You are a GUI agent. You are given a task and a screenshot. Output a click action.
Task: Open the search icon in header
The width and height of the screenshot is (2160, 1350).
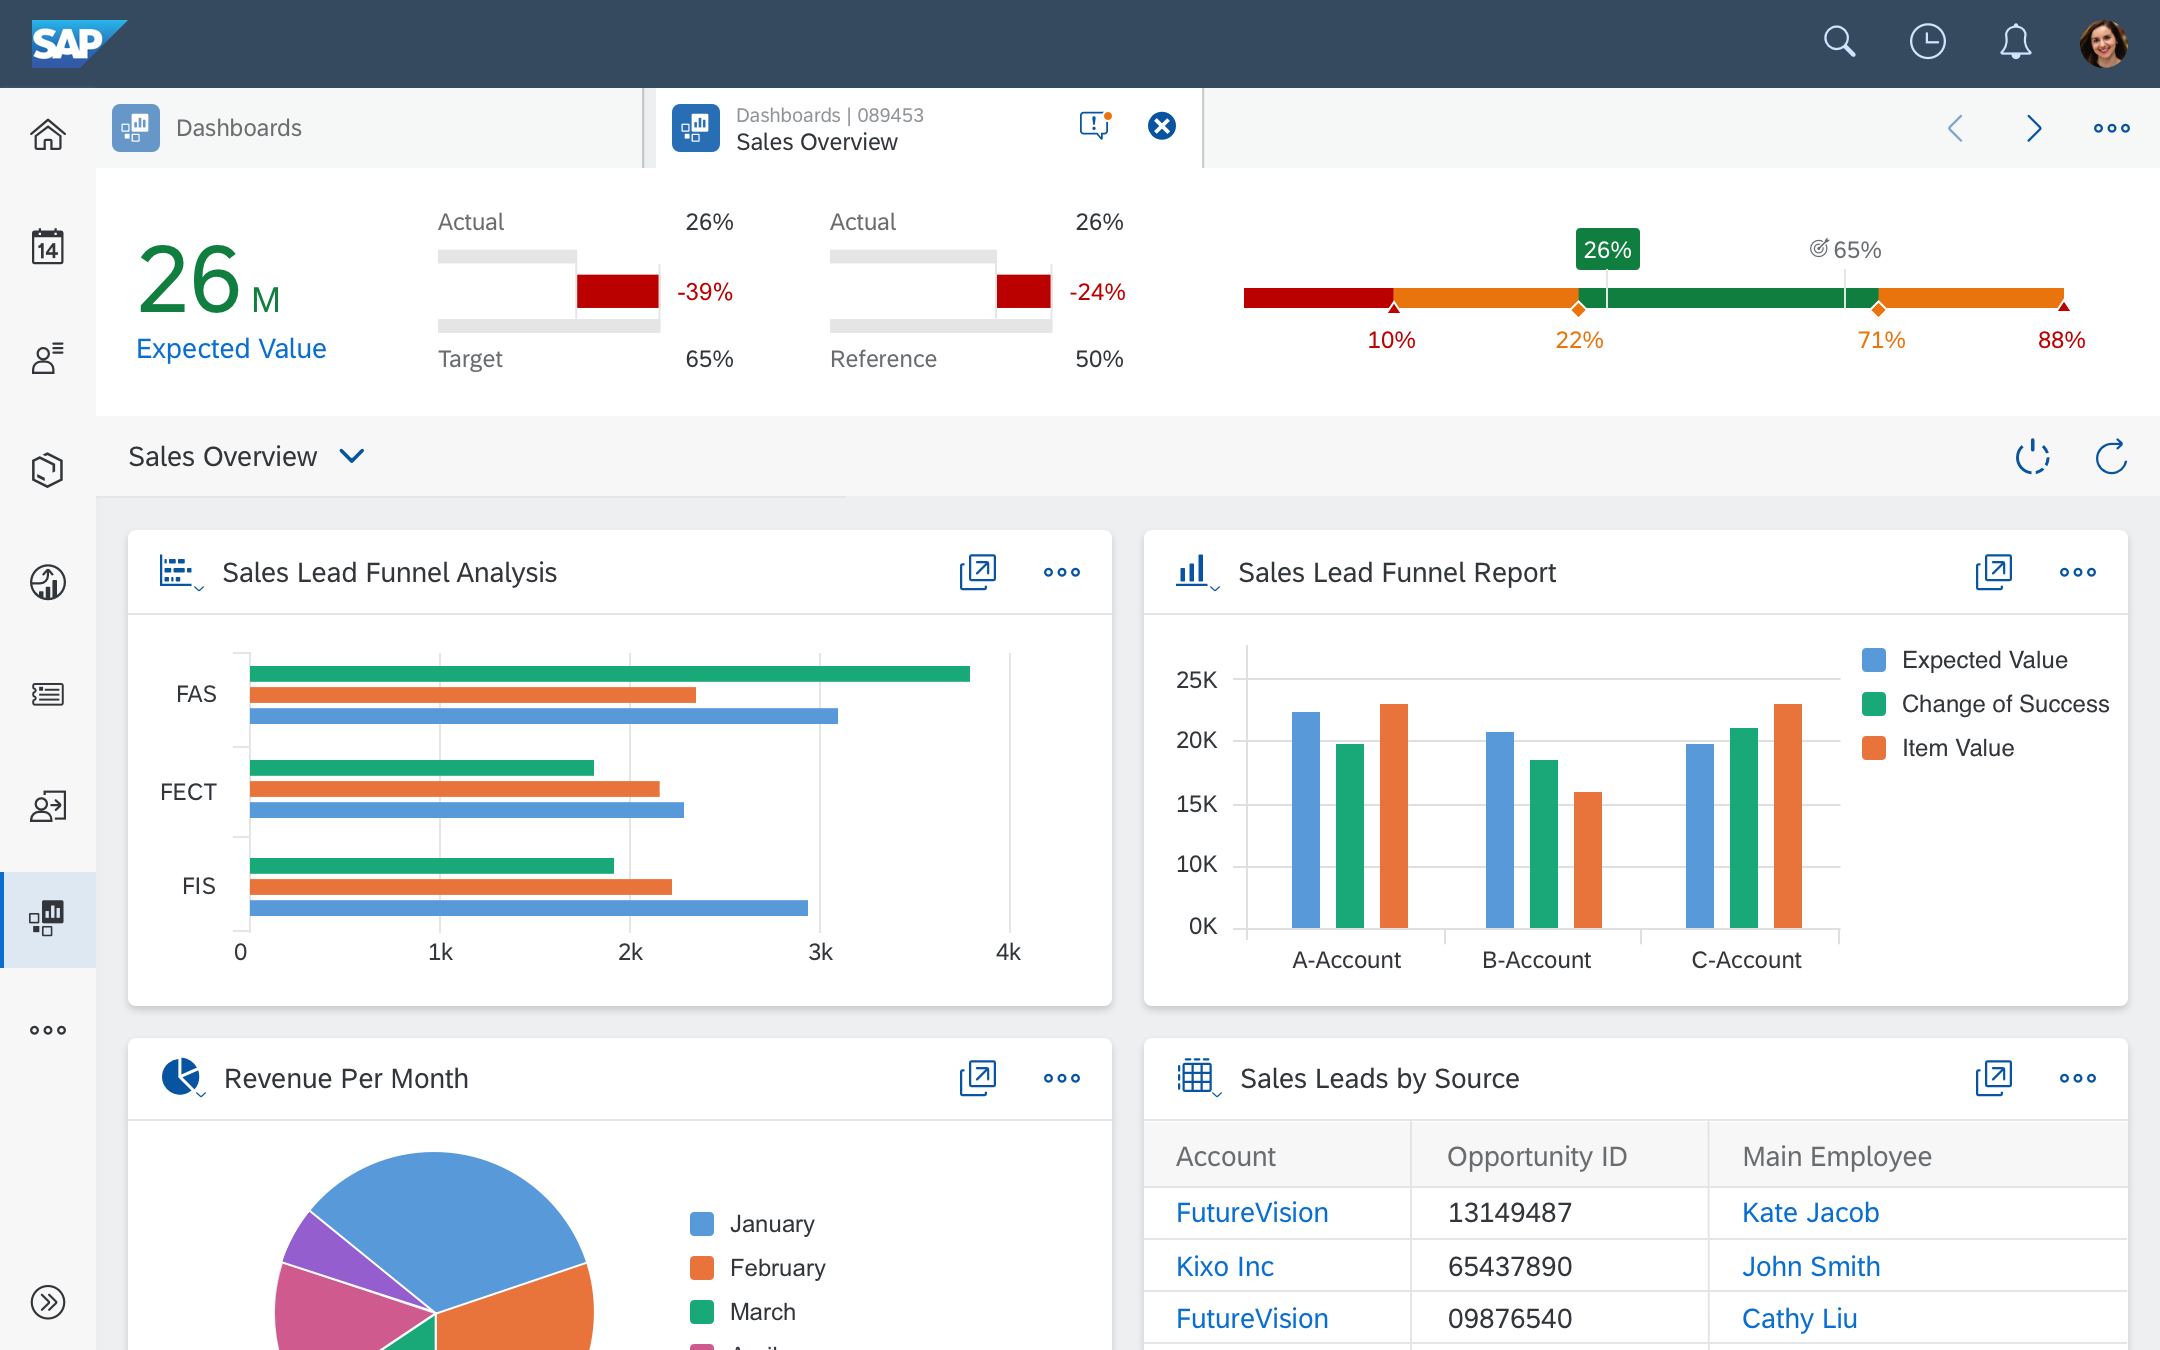click(1839, 42)
